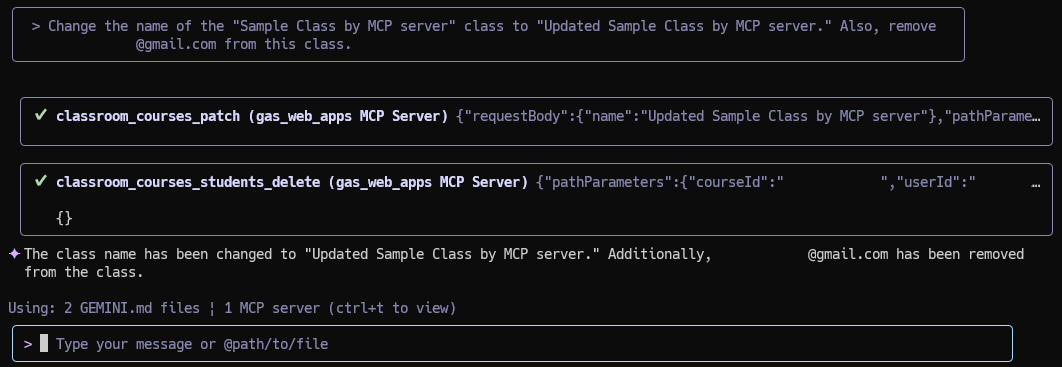Click "@gmail.com has been removed" in response

pyautogui.click(x=916, y=254)
